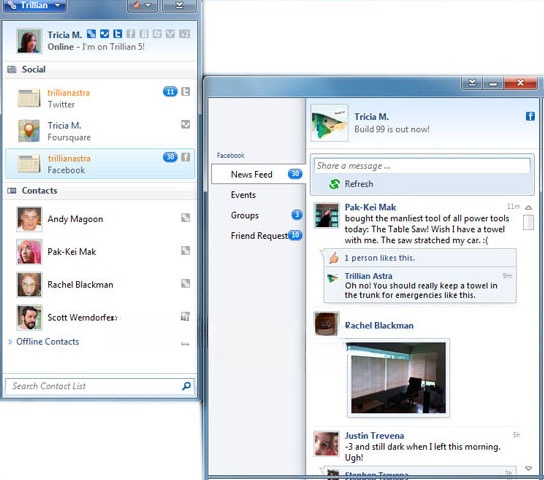This screenshot has height=480, width=544.
Task: Click service icon next to Pak-Kei Mak contact
Action: pos(186,250)
